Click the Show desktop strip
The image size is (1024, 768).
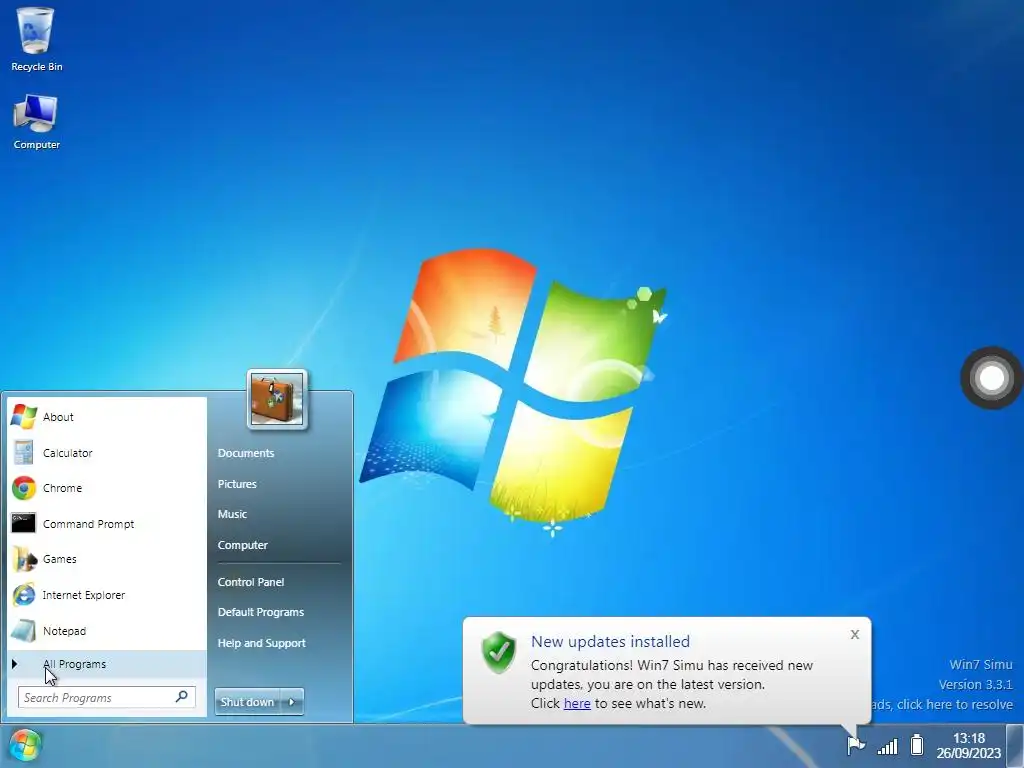pyautogui.click(x=1016, y=746)
